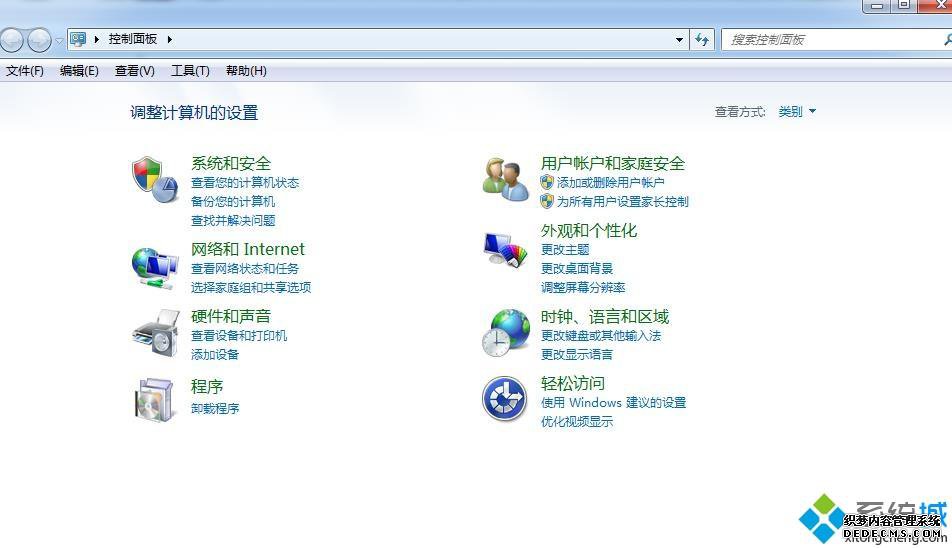
Task: Open the Network and Internet globe icon
Action: [x=155, y=268]
